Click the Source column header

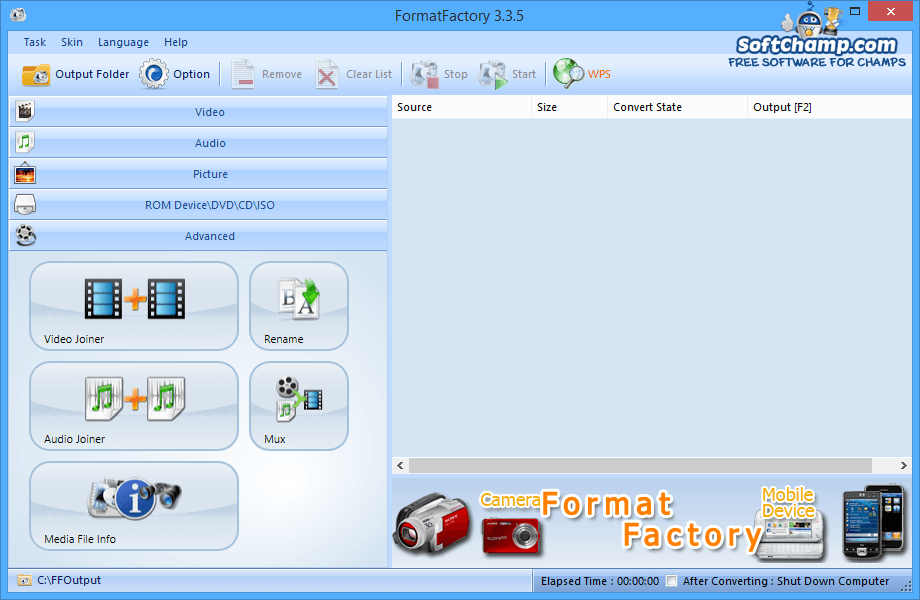(x=462, y=107)
